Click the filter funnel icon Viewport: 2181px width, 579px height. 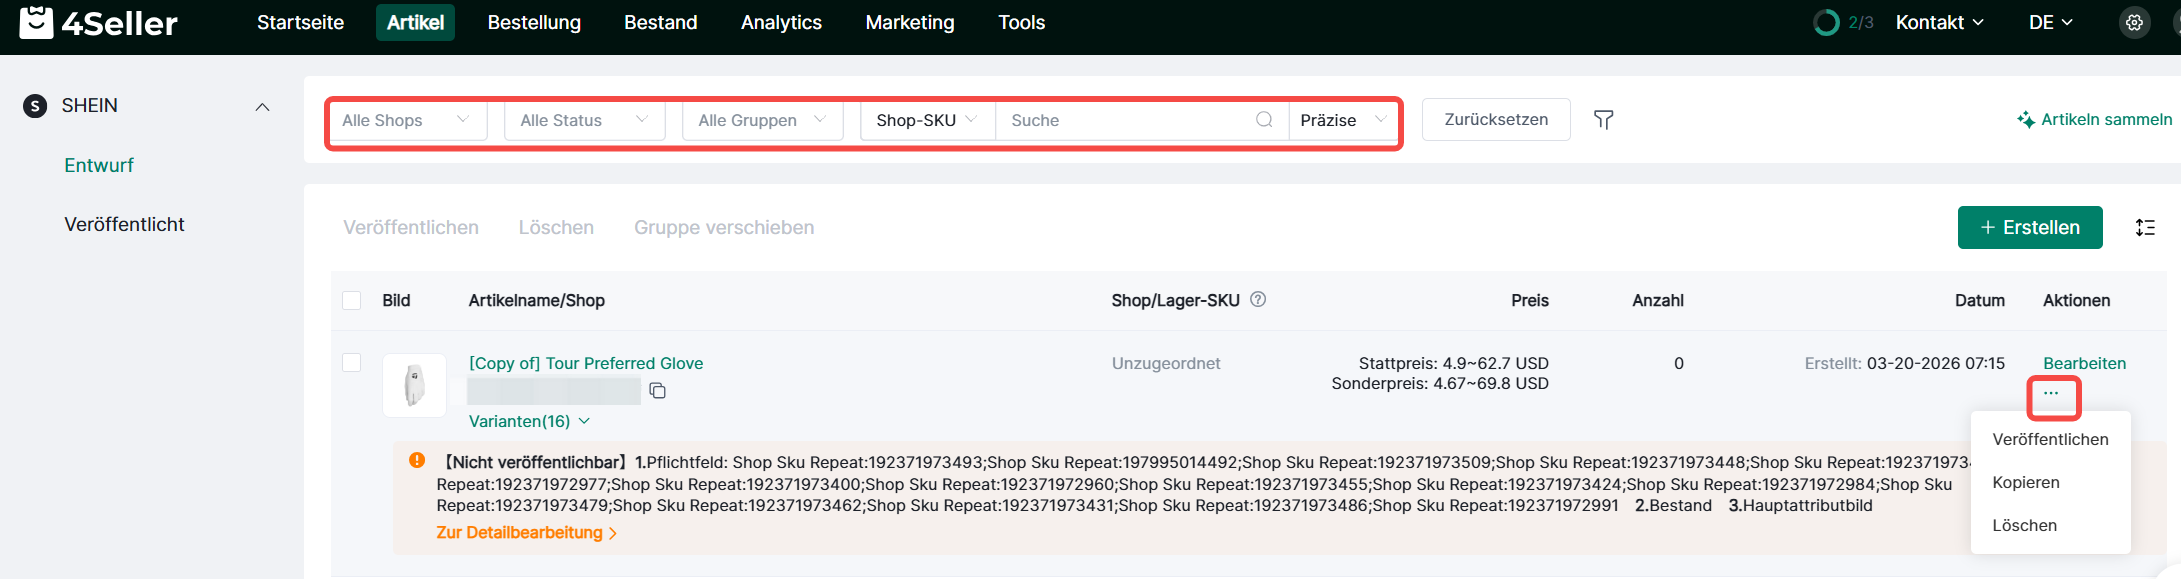pos(1603,120)
